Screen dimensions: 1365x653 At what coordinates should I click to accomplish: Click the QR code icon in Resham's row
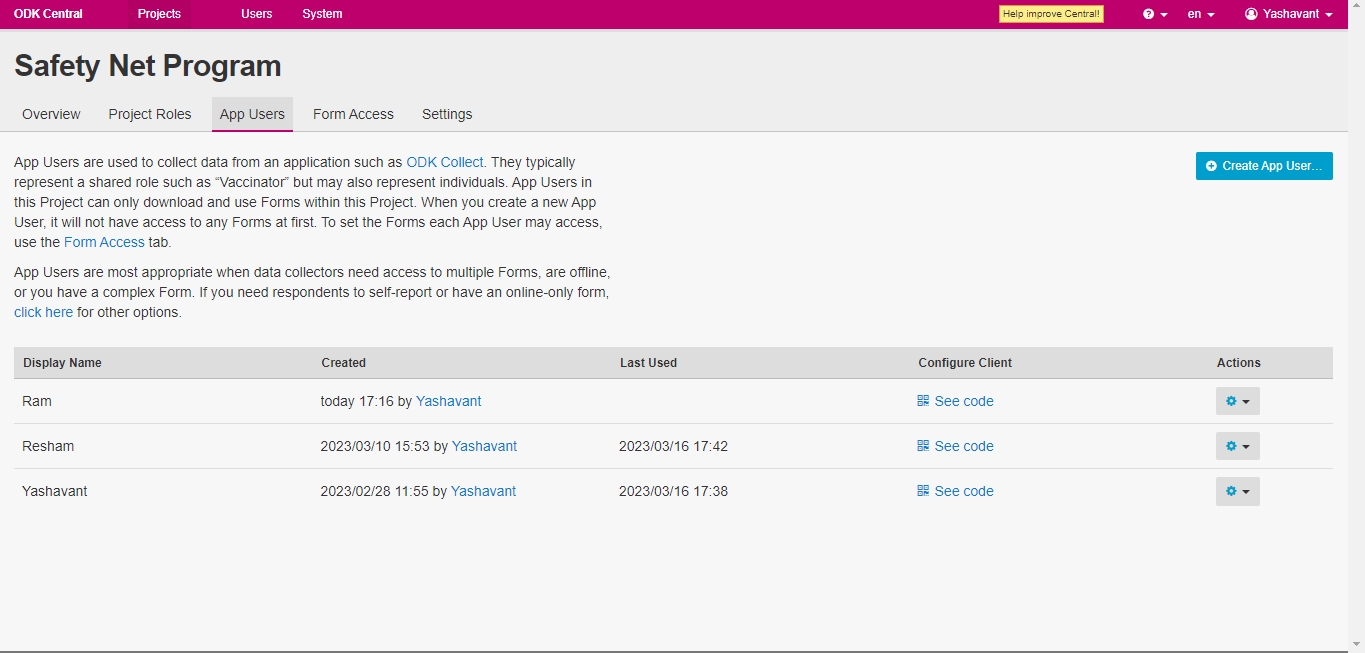tap(923, 446)
